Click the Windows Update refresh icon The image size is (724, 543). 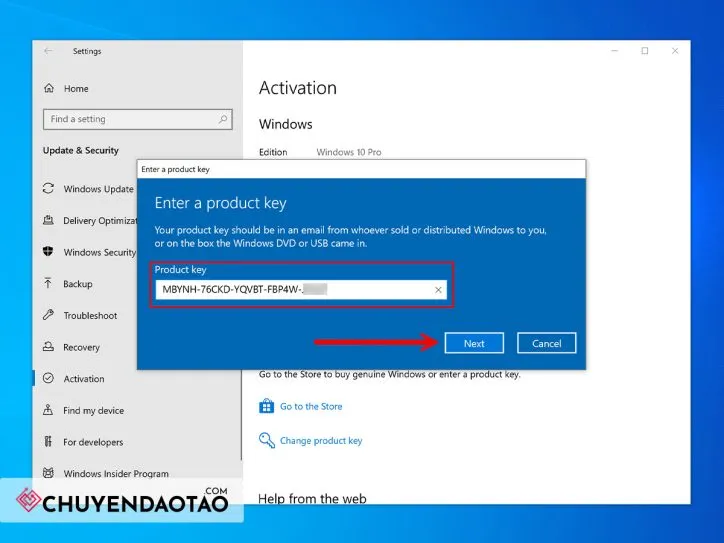[48, 188]
